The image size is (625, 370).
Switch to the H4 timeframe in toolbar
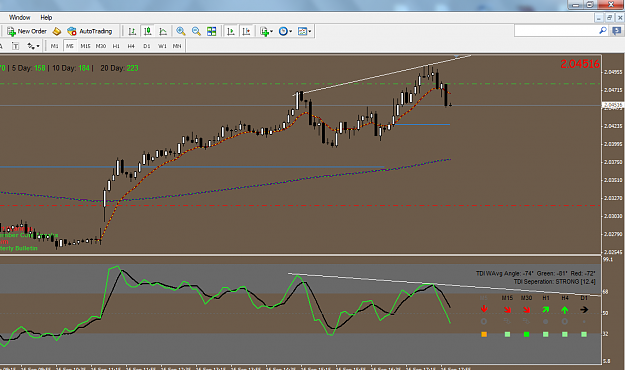(131, 46)
